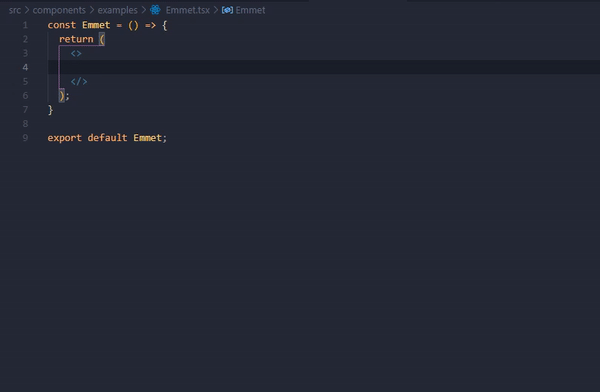The height and width of the screenshot is (392, 600).
Task: Expand the chevron after 'src' breadcrumb
Action: 27,10
